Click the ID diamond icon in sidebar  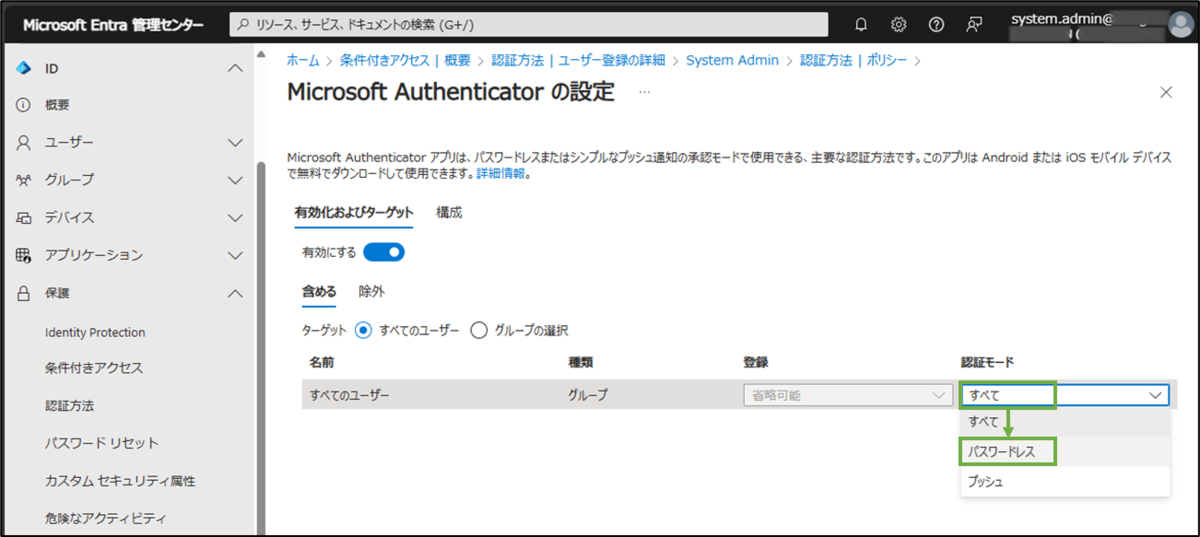[24, 68]
